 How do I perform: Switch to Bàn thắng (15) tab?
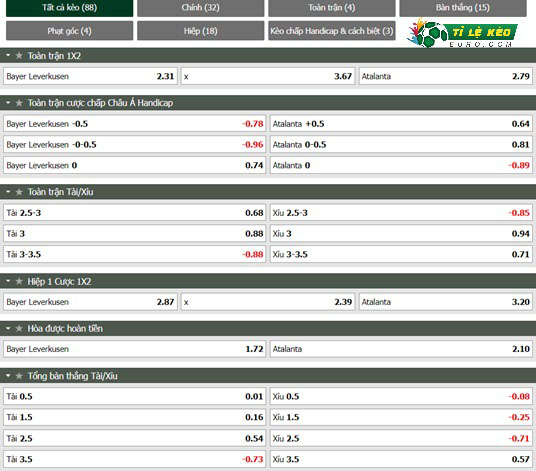[463, 8]
